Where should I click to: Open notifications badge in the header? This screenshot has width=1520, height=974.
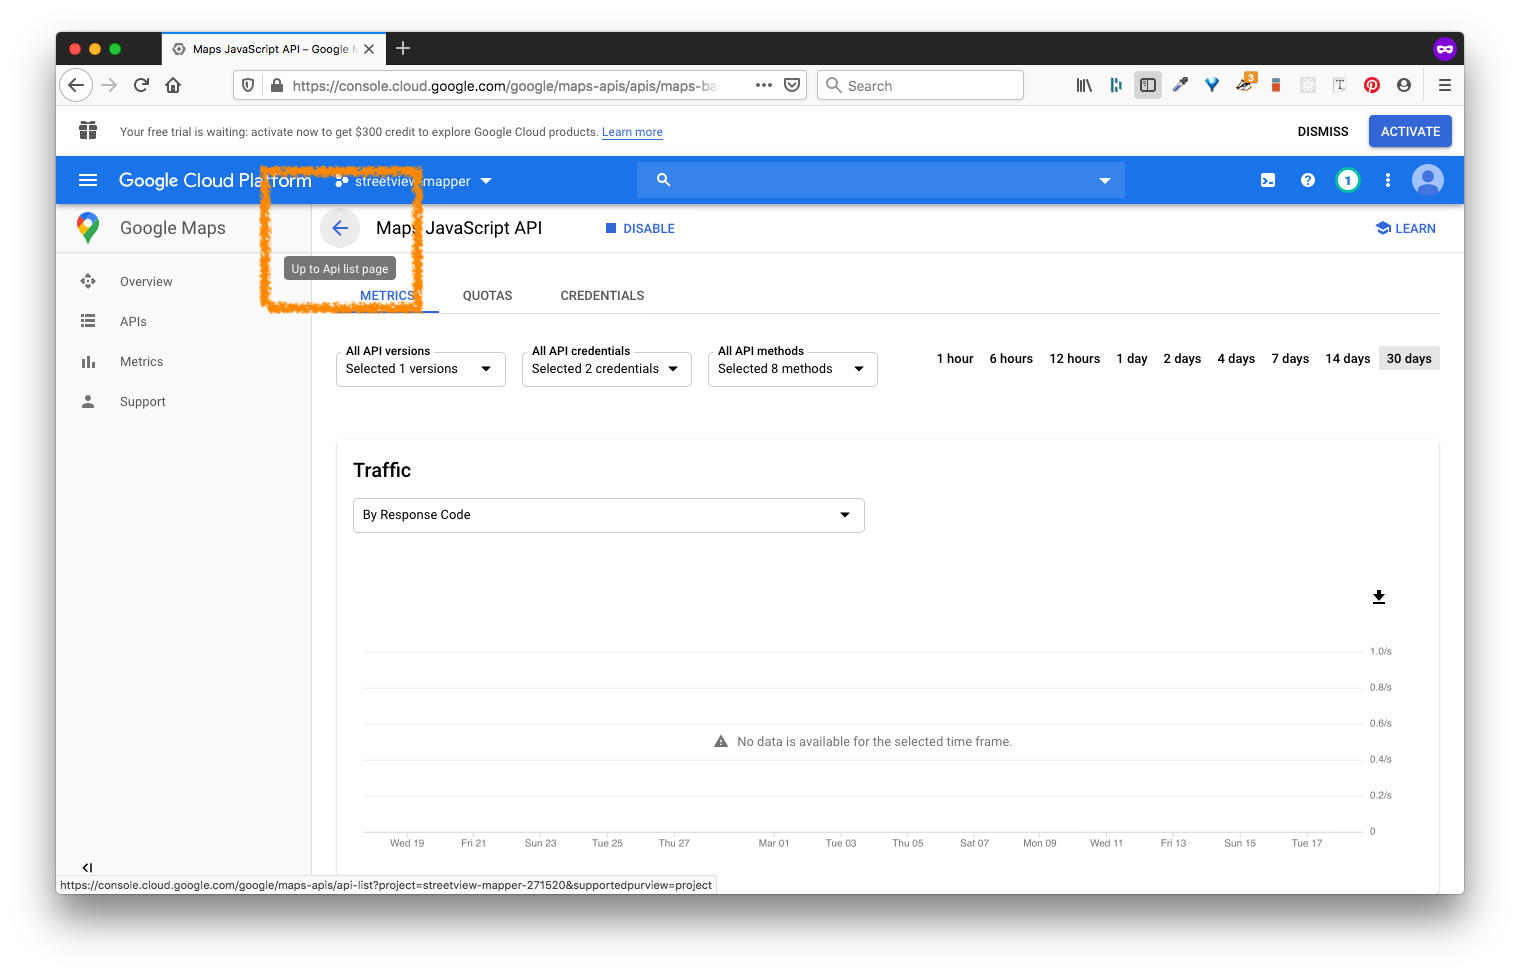(x=1347, y=181)
